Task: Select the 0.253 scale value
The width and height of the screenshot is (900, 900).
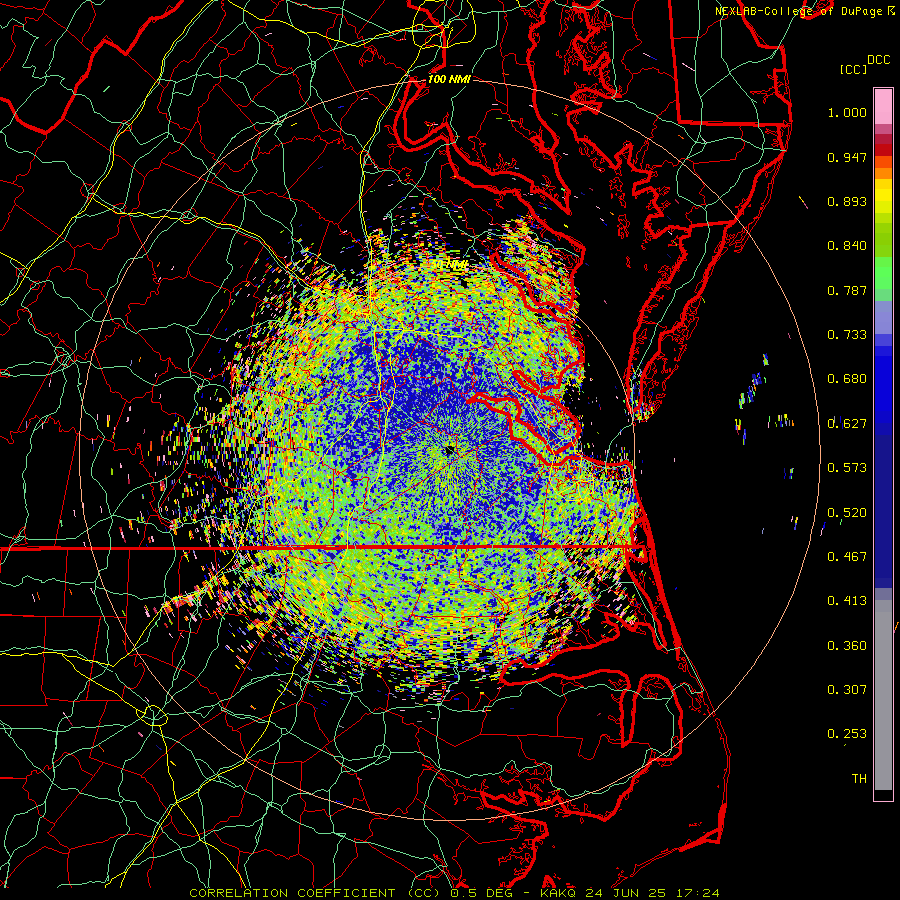Action: [847, 734]
